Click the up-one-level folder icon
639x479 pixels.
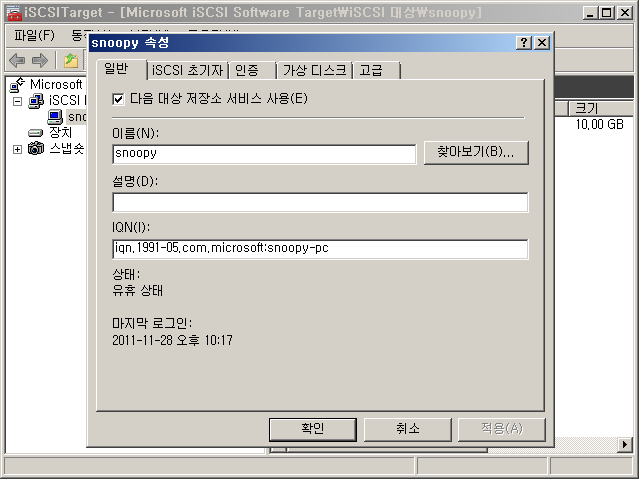[71, 60]
